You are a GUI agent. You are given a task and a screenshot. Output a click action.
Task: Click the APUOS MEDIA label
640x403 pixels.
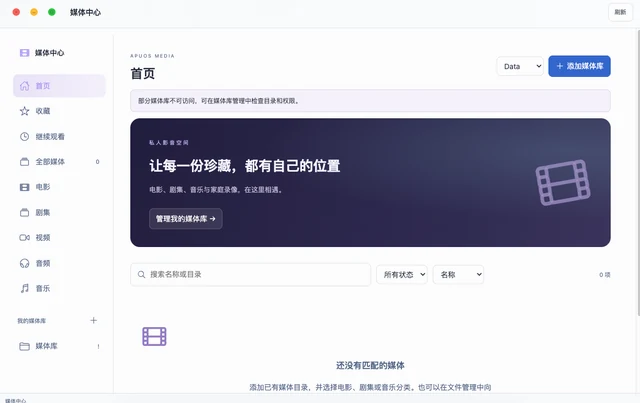point(152,56)
